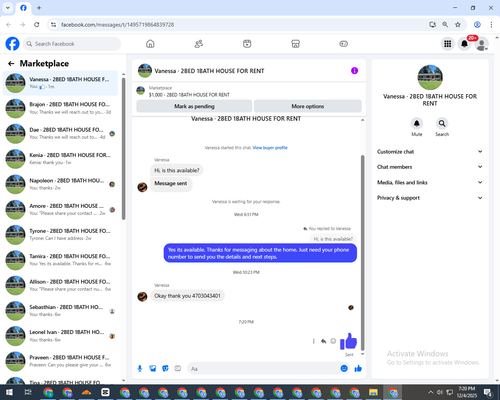Open the Praveen conversation in the list
The image size is (500, 400).
pyautogui.click(x=60, y=361)
